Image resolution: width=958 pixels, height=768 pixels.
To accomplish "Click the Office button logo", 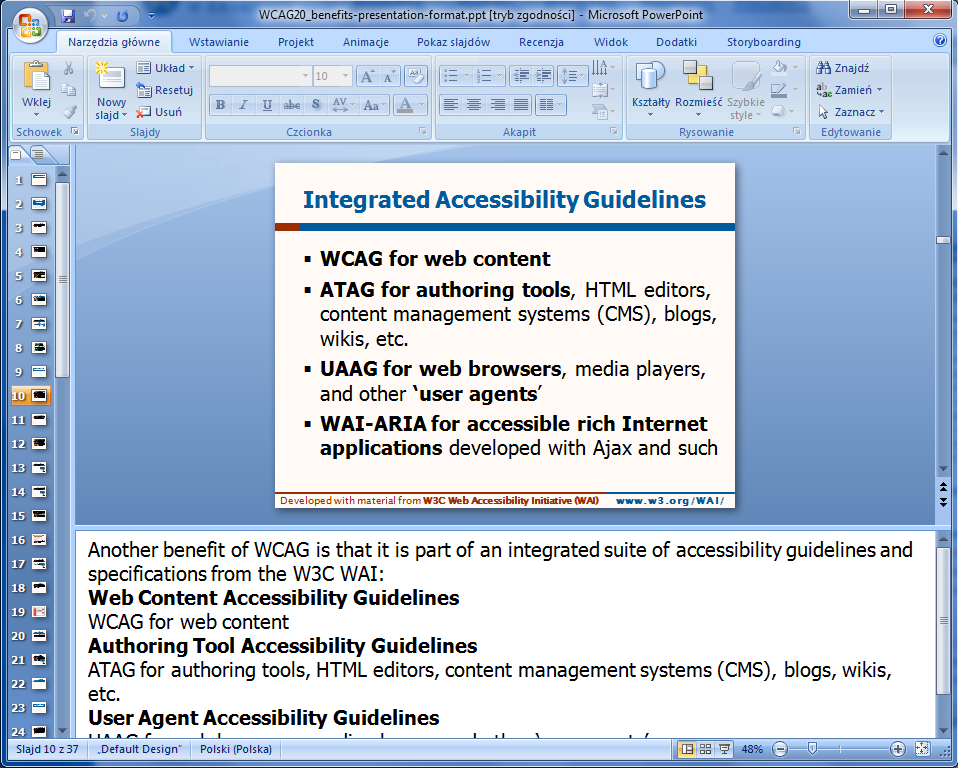I will [x=30, y=25].
